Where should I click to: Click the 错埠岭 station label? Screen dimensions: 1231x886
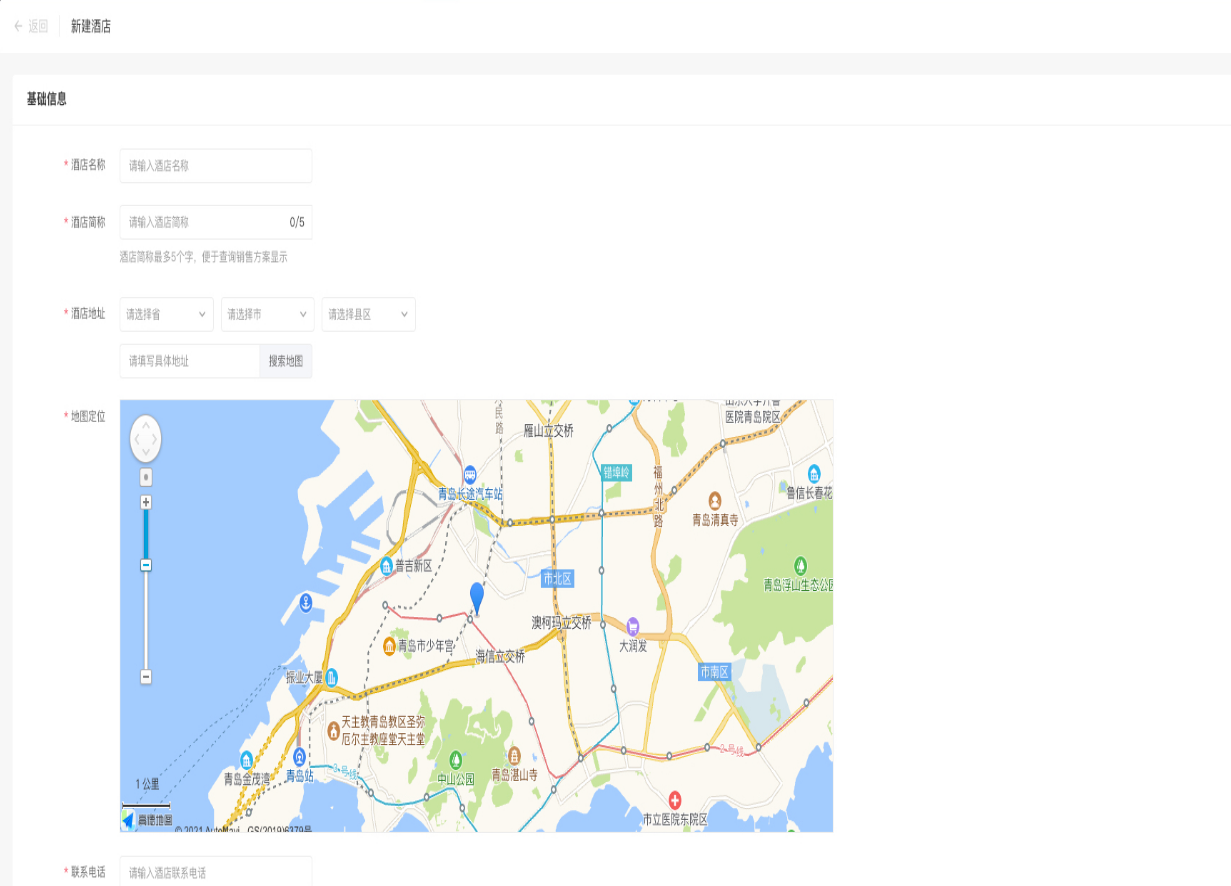click(617, 472)
